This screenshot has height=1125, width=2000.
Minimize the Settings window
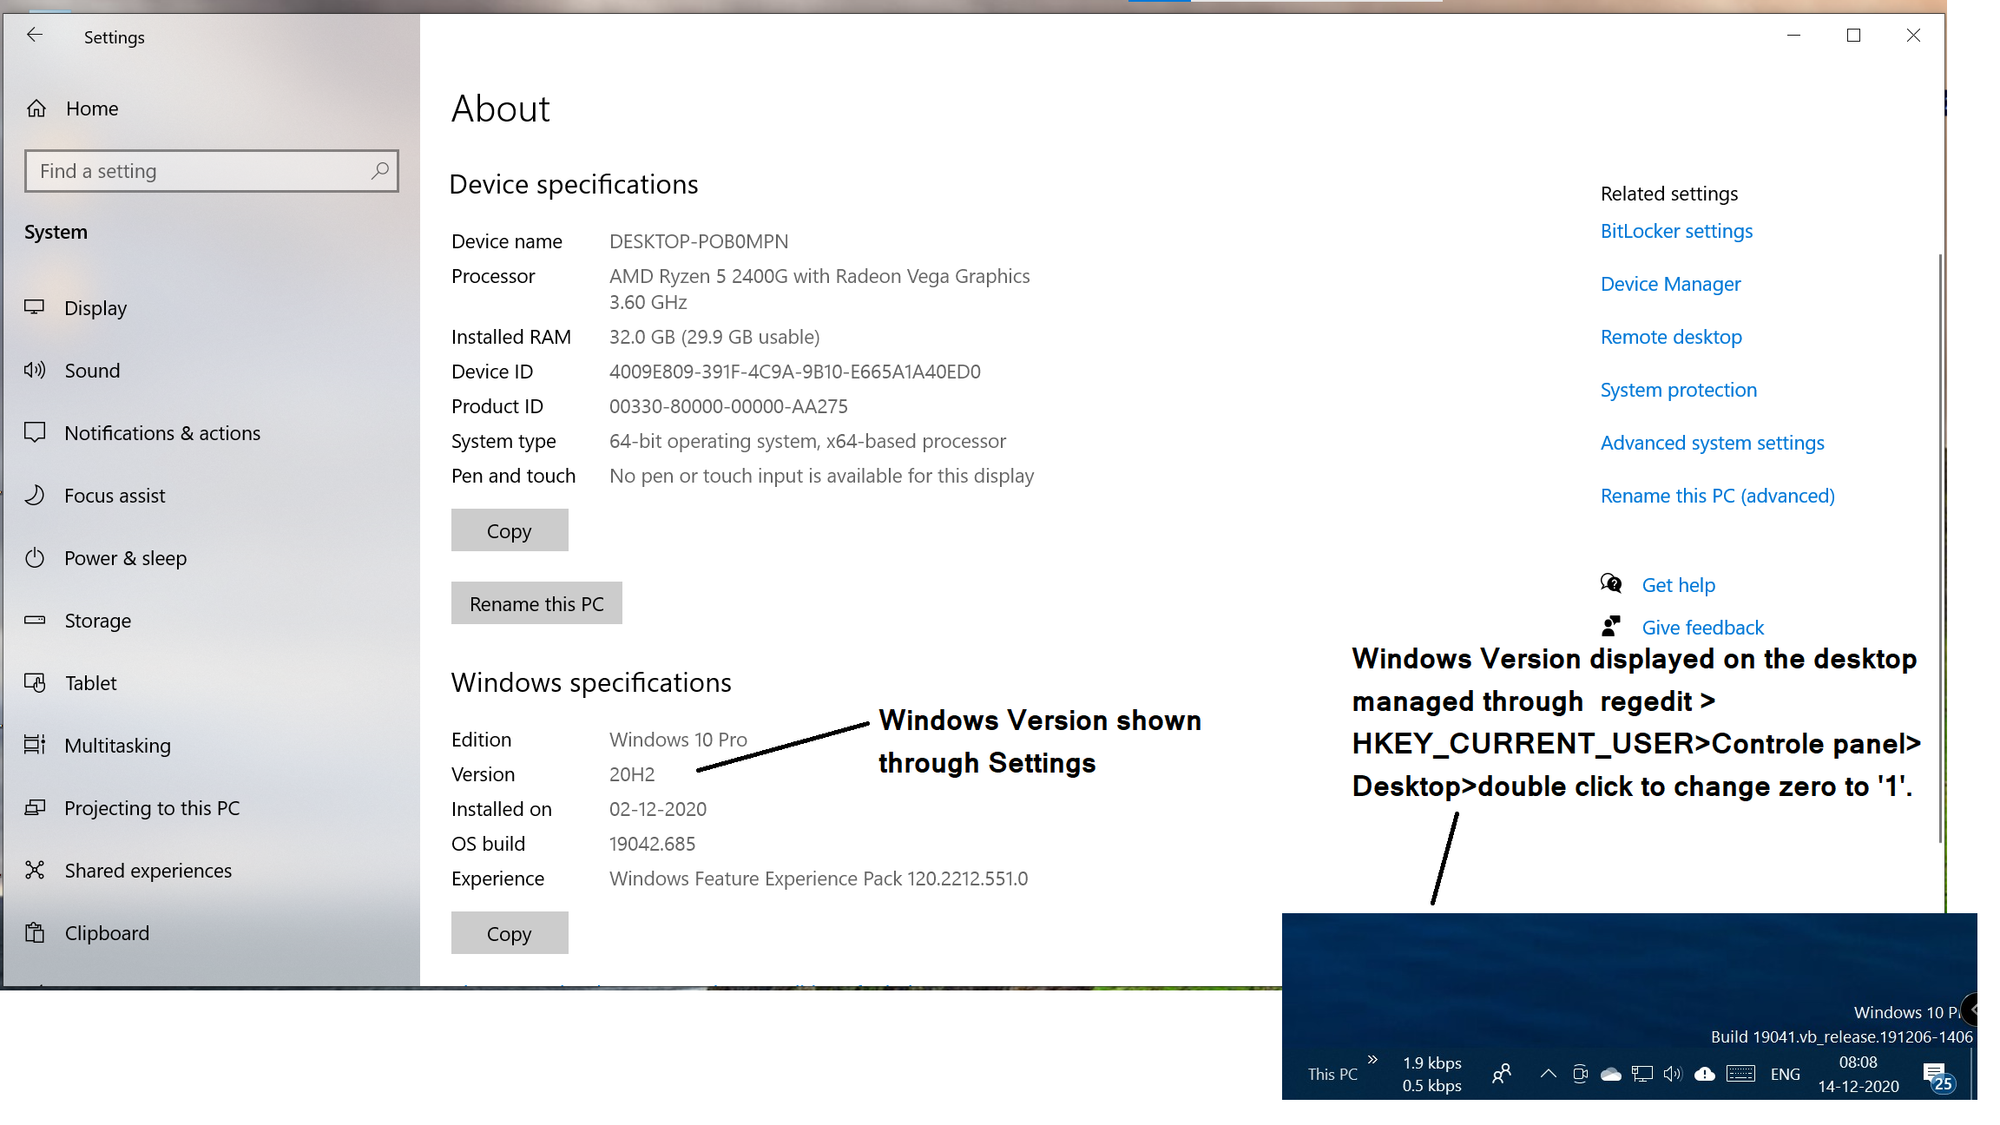[1794, 35]
